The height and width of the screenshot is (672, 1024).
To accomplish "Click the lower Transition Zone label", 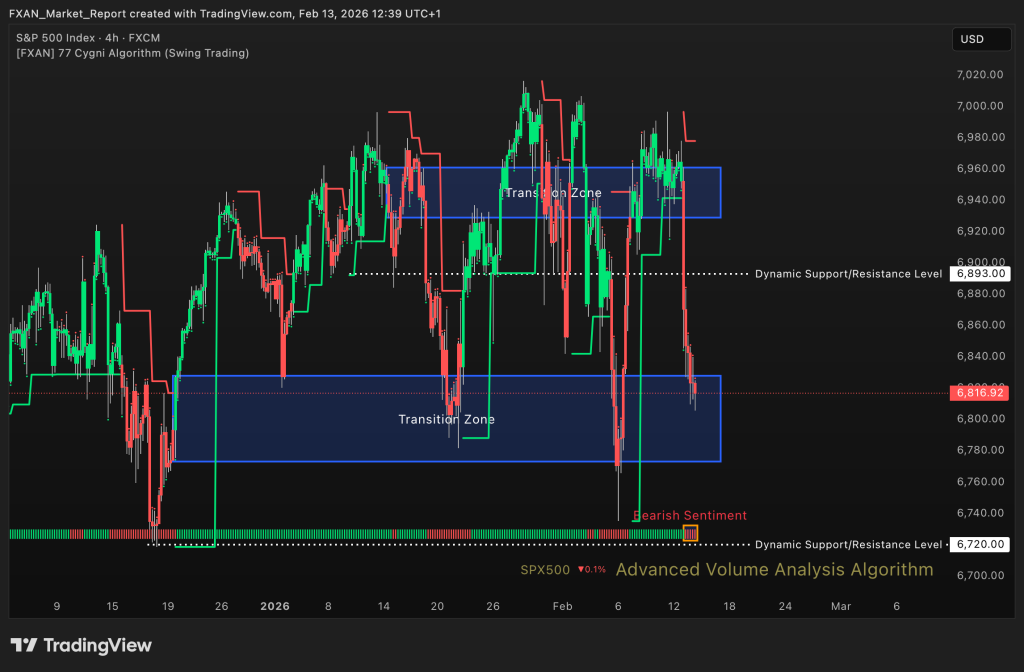I will click(446, 419).
